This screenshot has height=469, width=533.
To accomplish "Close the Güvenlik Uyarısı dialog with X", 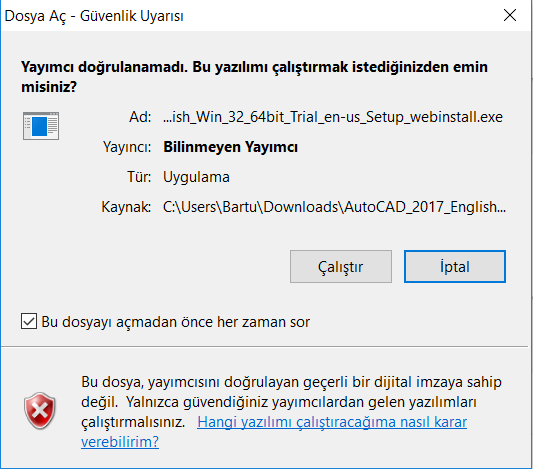I will point(510,15).
